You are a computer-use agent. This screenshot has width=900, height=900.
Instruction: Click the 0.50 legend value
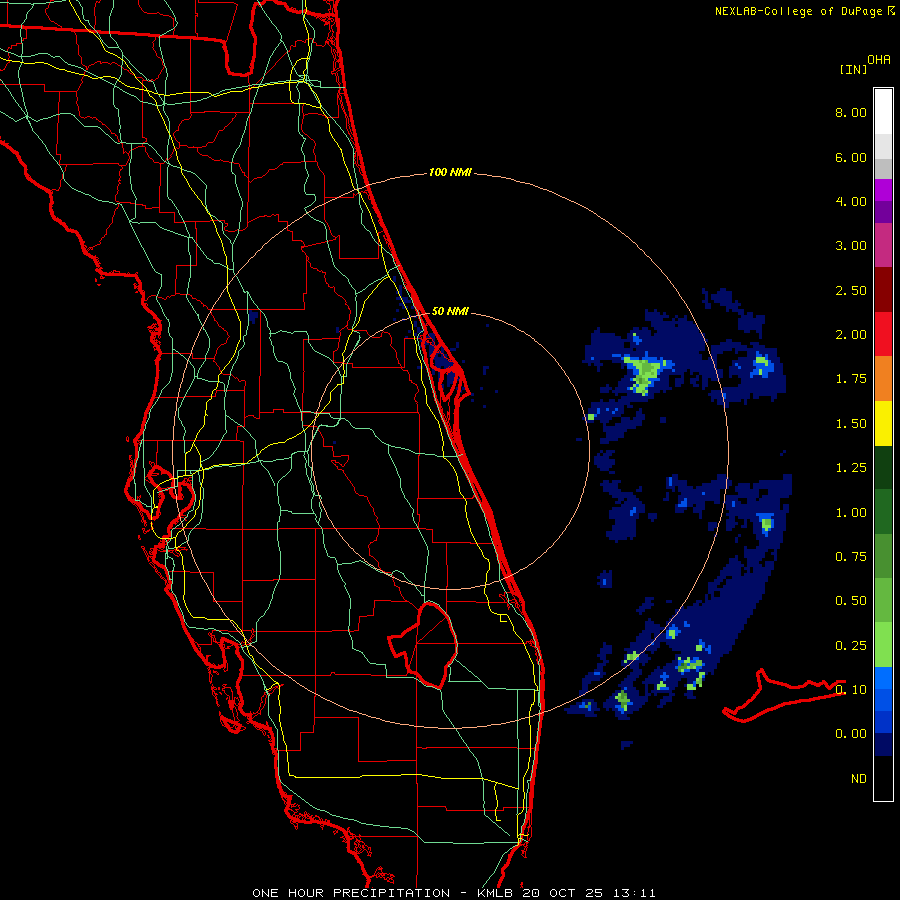click(x=851, y=601)
